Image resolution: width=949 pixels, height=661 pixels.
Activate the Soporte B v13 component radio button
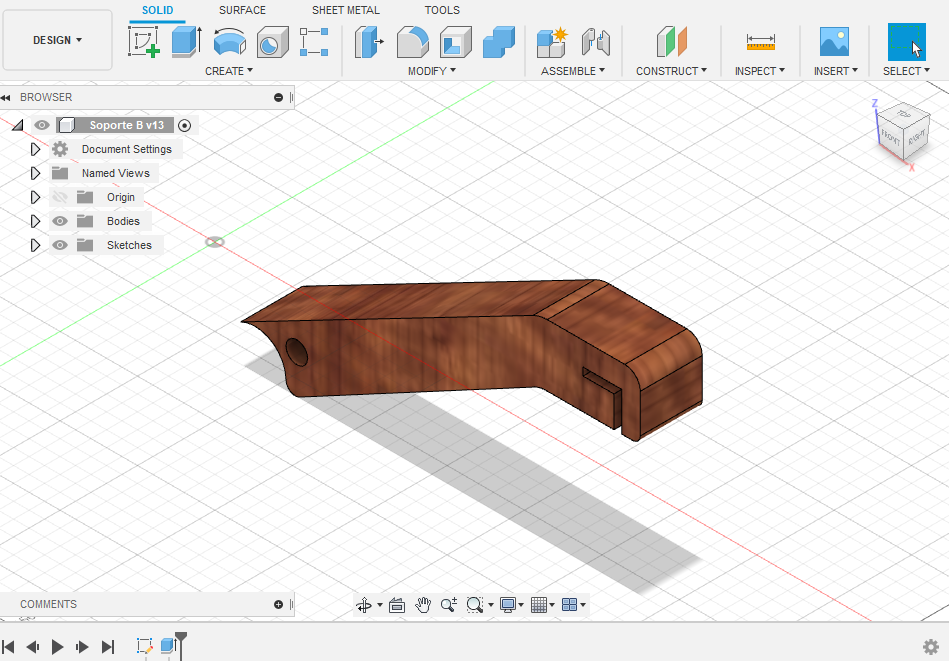point(185,125)
